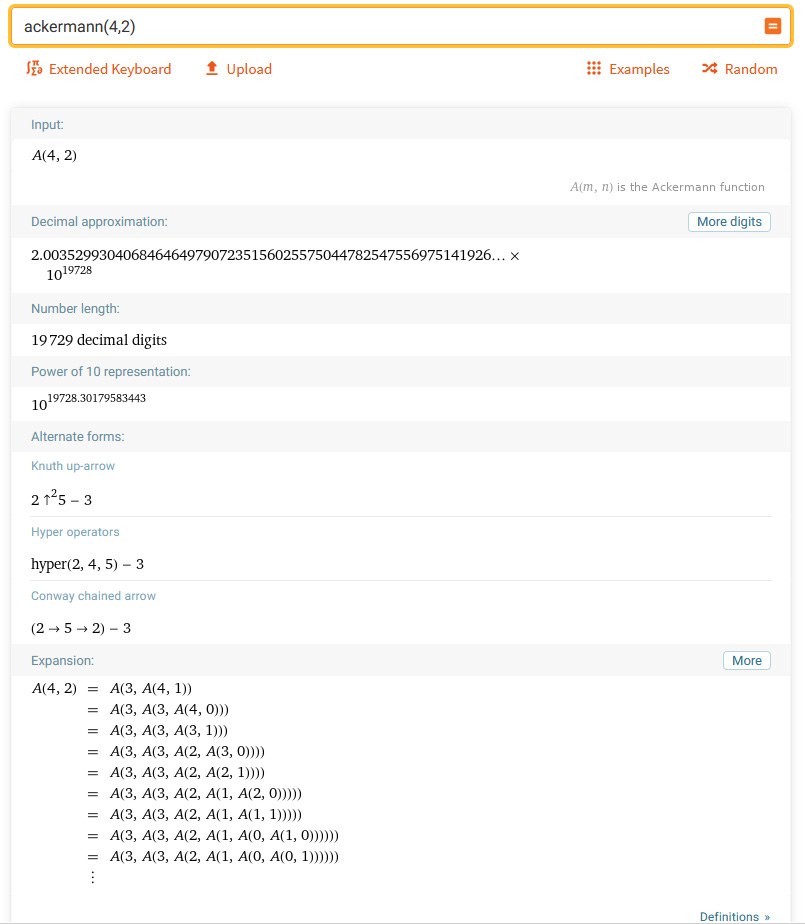Expand the Expansion pod with More
Viewport: 805px width, 924px height.
[x=746, y=661]
